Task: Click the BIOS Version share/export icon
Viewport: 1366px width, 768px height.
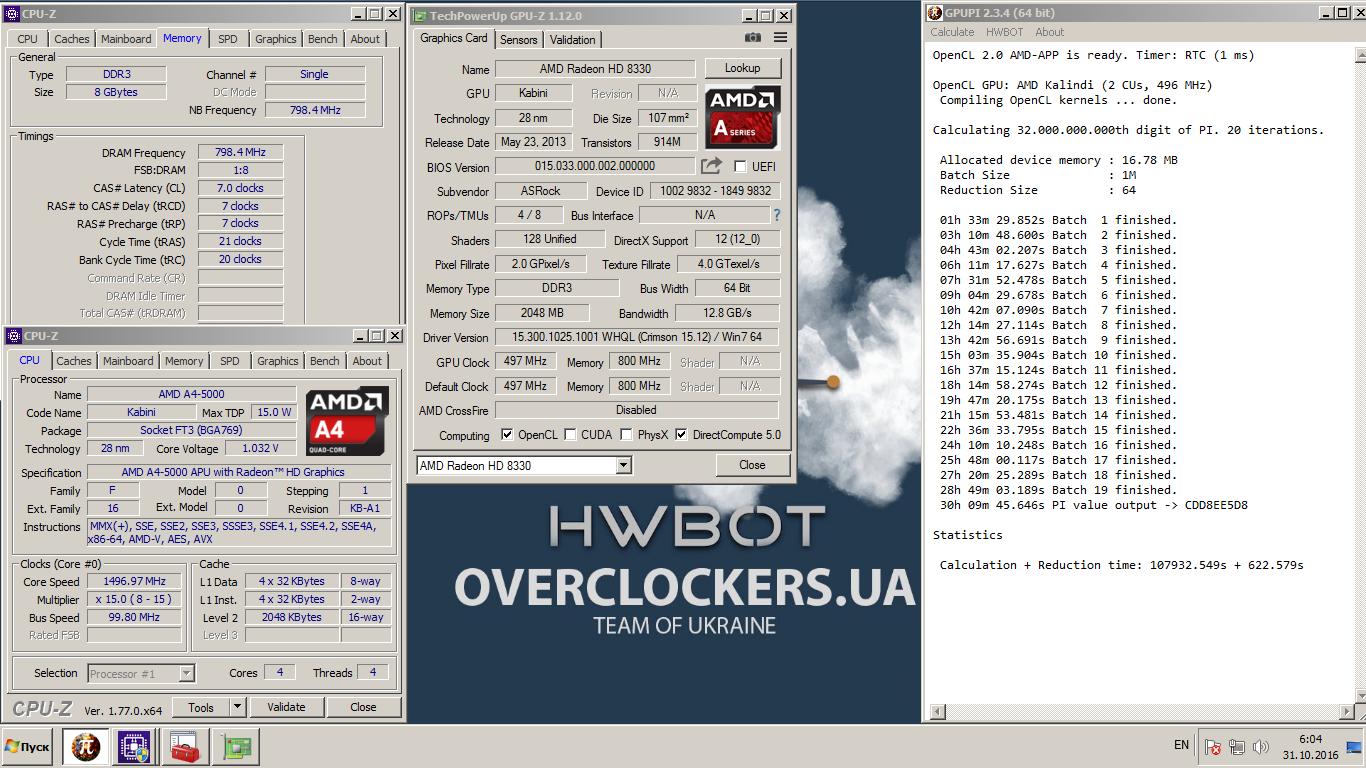Action: pos(711,166)
